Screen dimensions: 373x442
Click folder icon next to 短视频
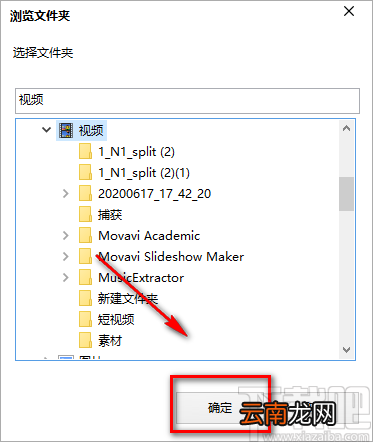click(85, 319)
